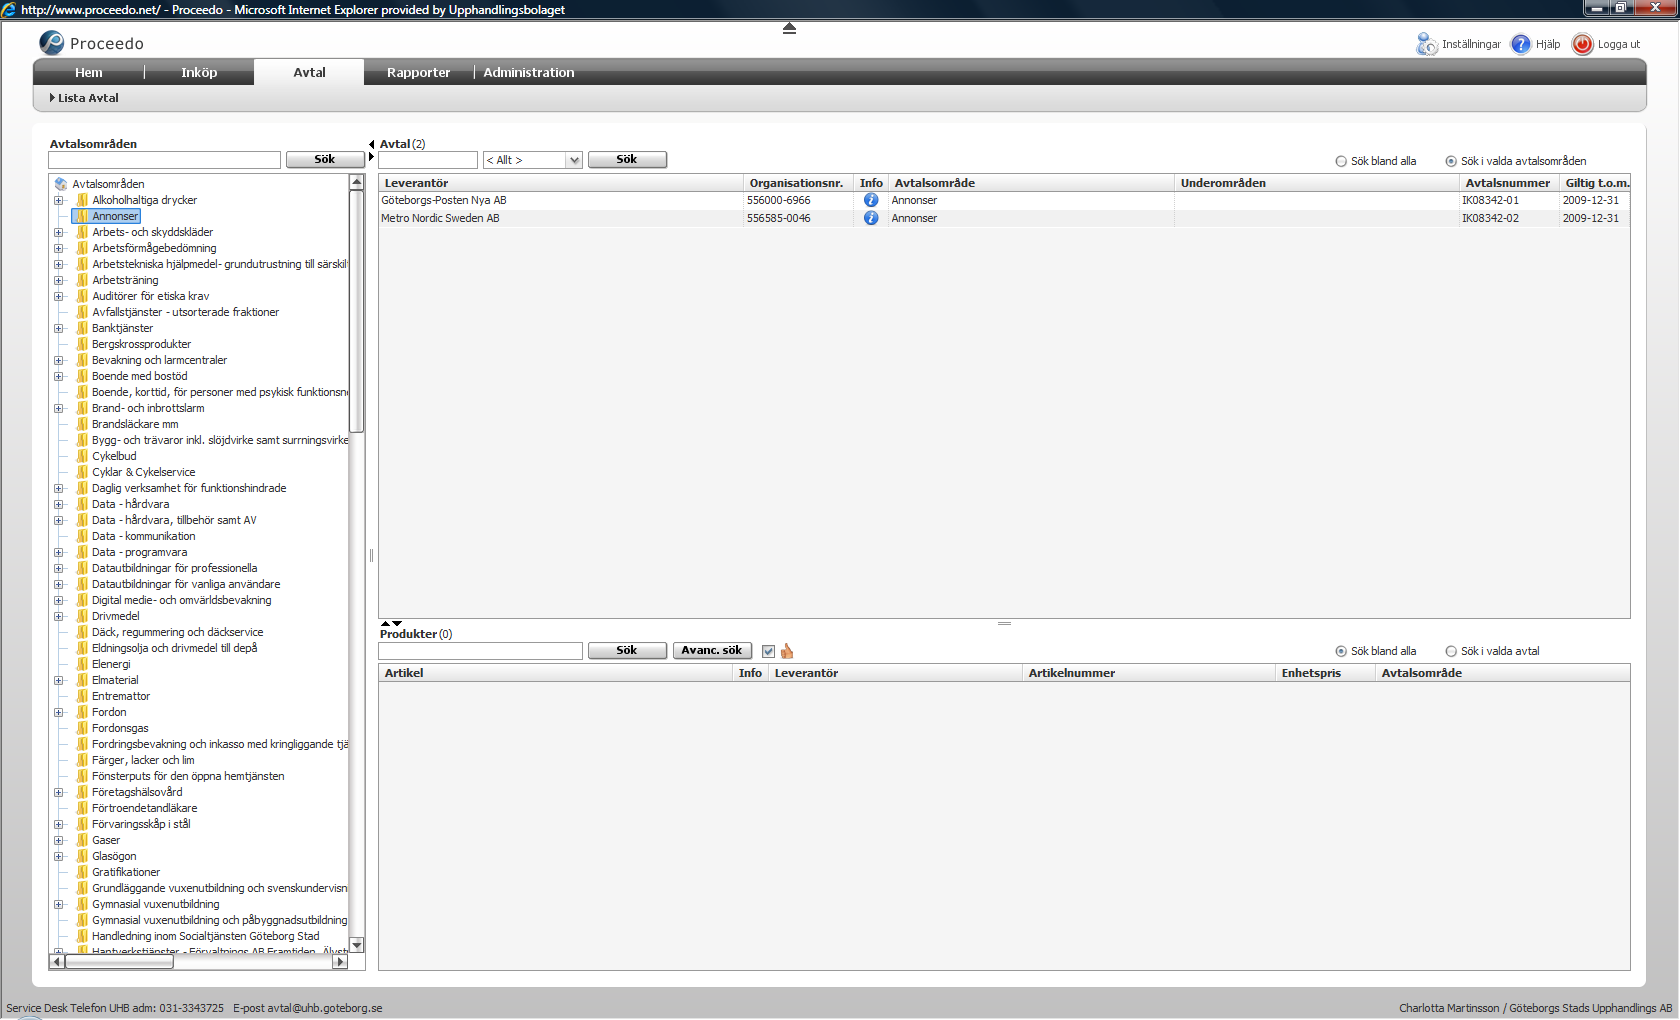
Task: Focus the Avtalsområden search field
Action: tap(165, 160)
